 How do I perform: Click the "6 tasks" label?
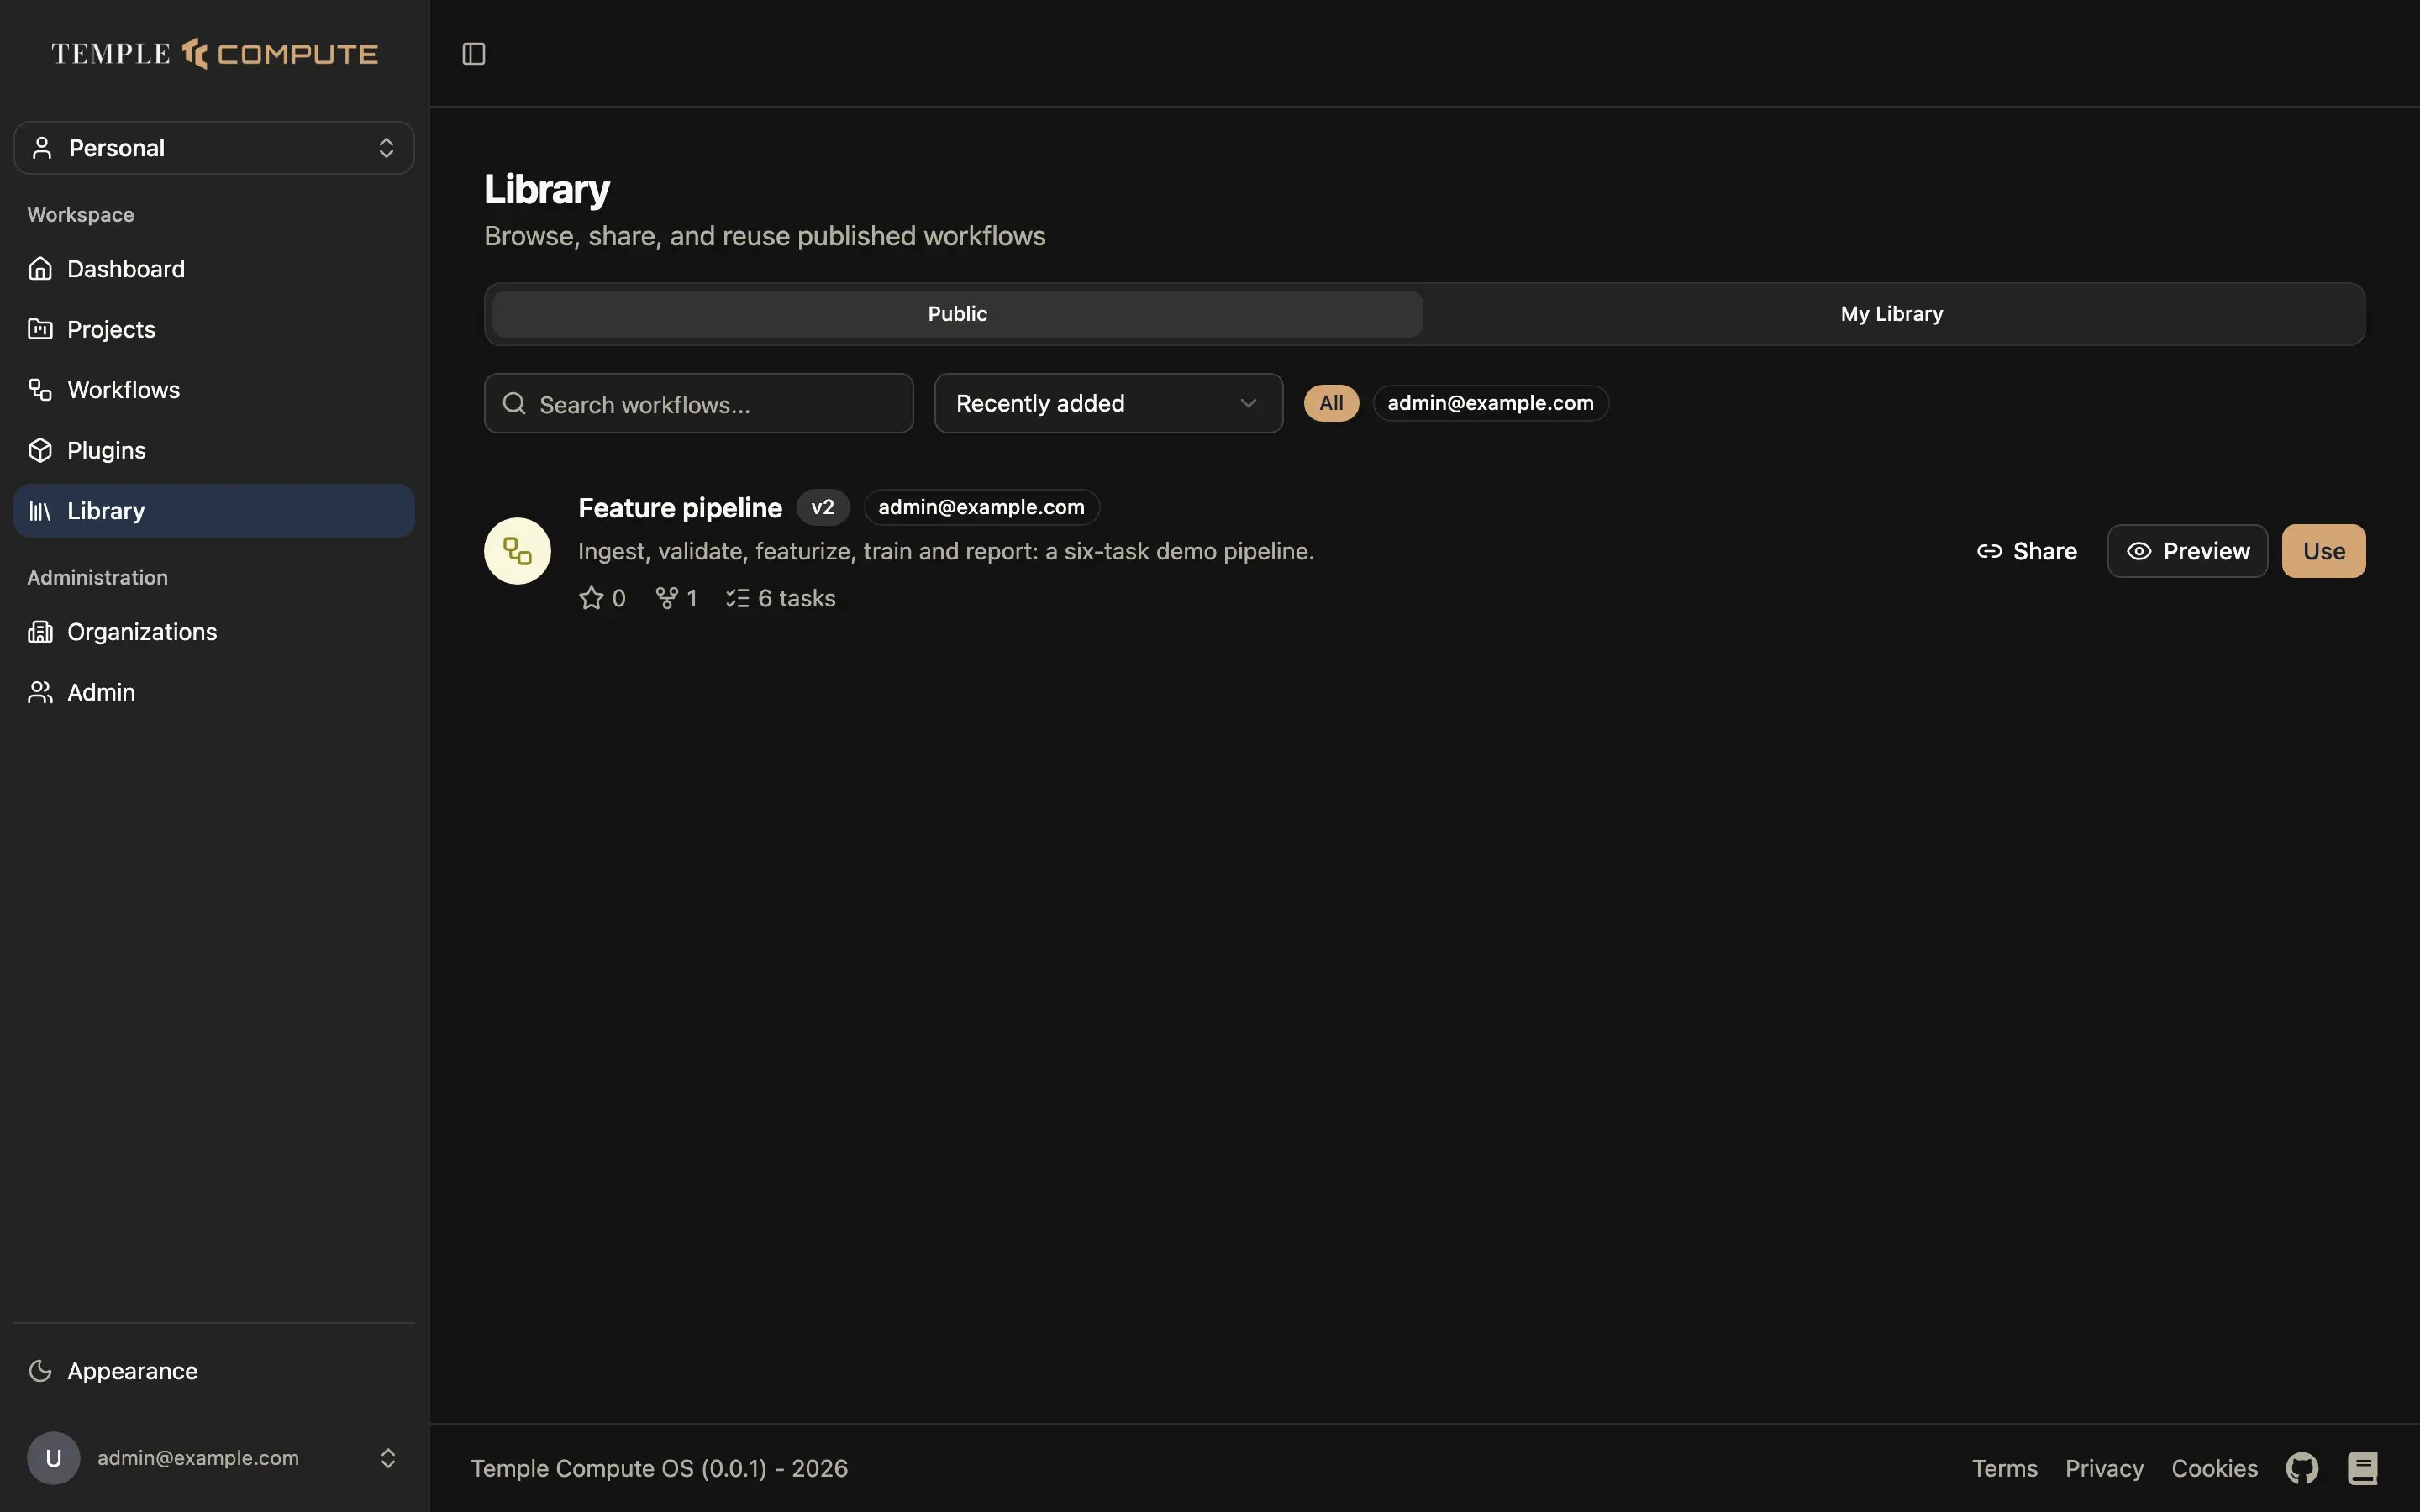click(x=796, y=598)
